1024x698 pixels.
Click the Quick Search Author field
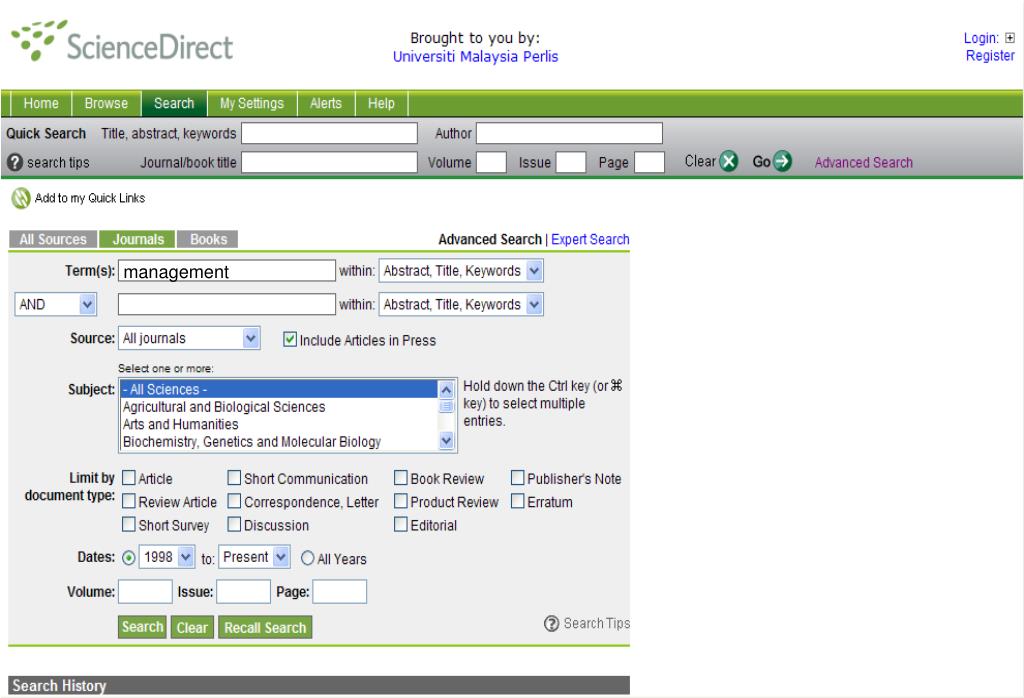[x=569, y=133]
